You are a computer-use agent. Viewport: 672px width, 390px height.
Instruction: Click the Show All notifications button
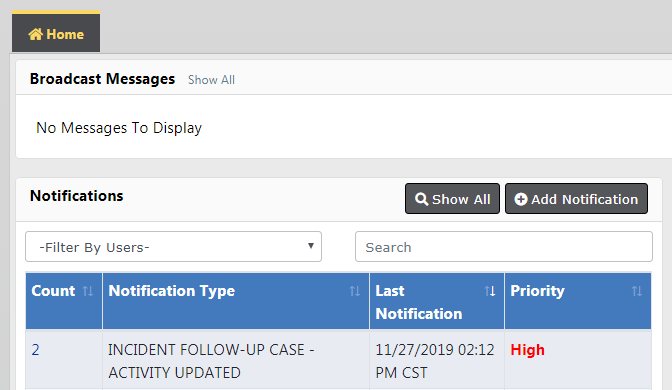click(452, 198)
